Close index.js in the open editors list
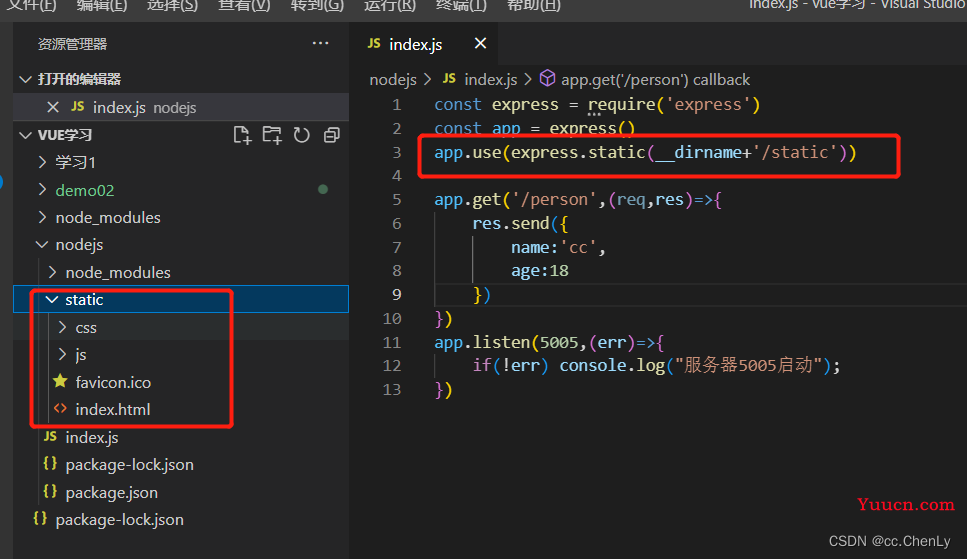The image size is (967, 559). [x=53, y=107]
